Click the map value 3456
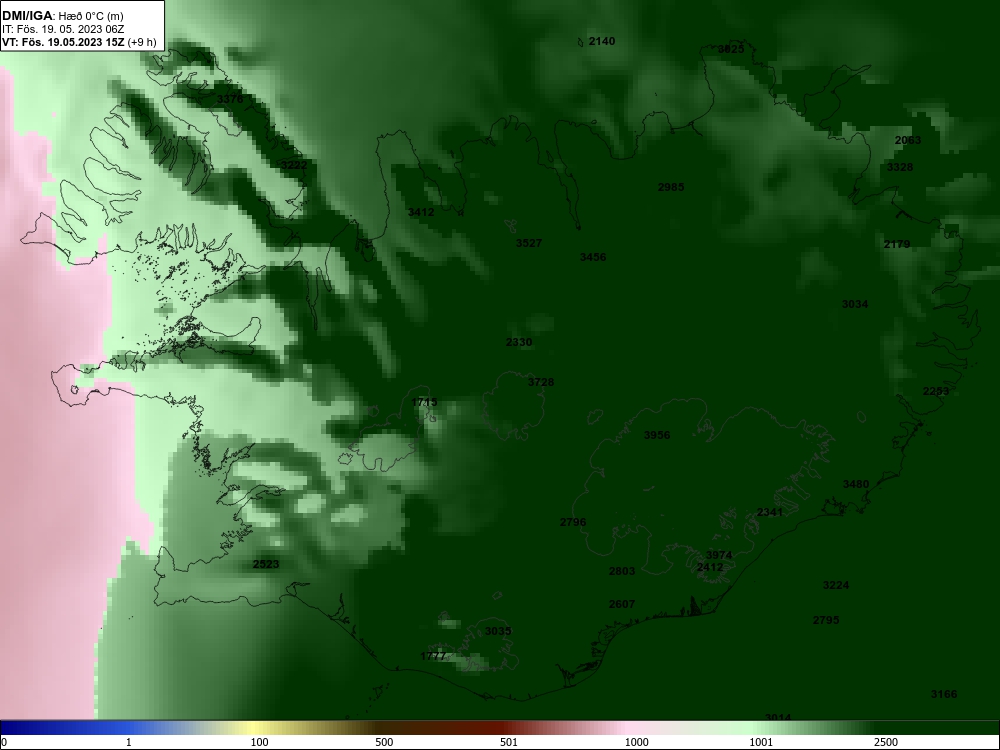Screen dimensions: 1000x750 [x=592, y=257]
